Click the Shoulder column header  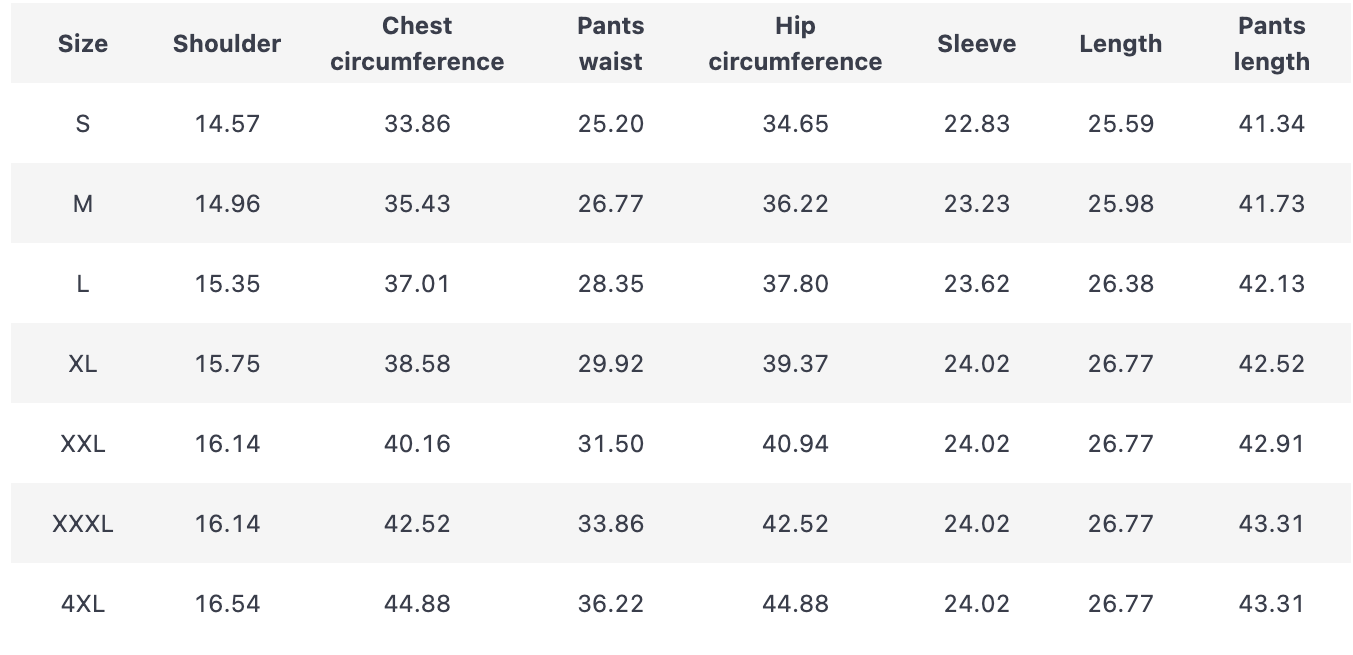[227, 44]
